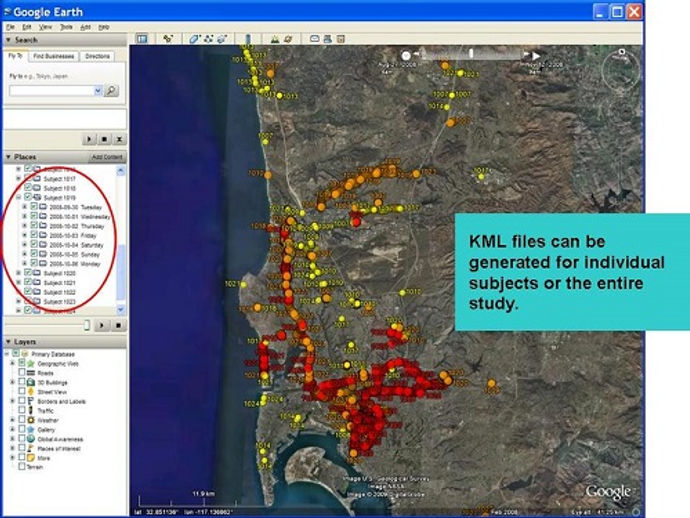Open view in Google Maps toolbar icon
The height and width of the screenshot is (518, 690).
tap(341, 39)
